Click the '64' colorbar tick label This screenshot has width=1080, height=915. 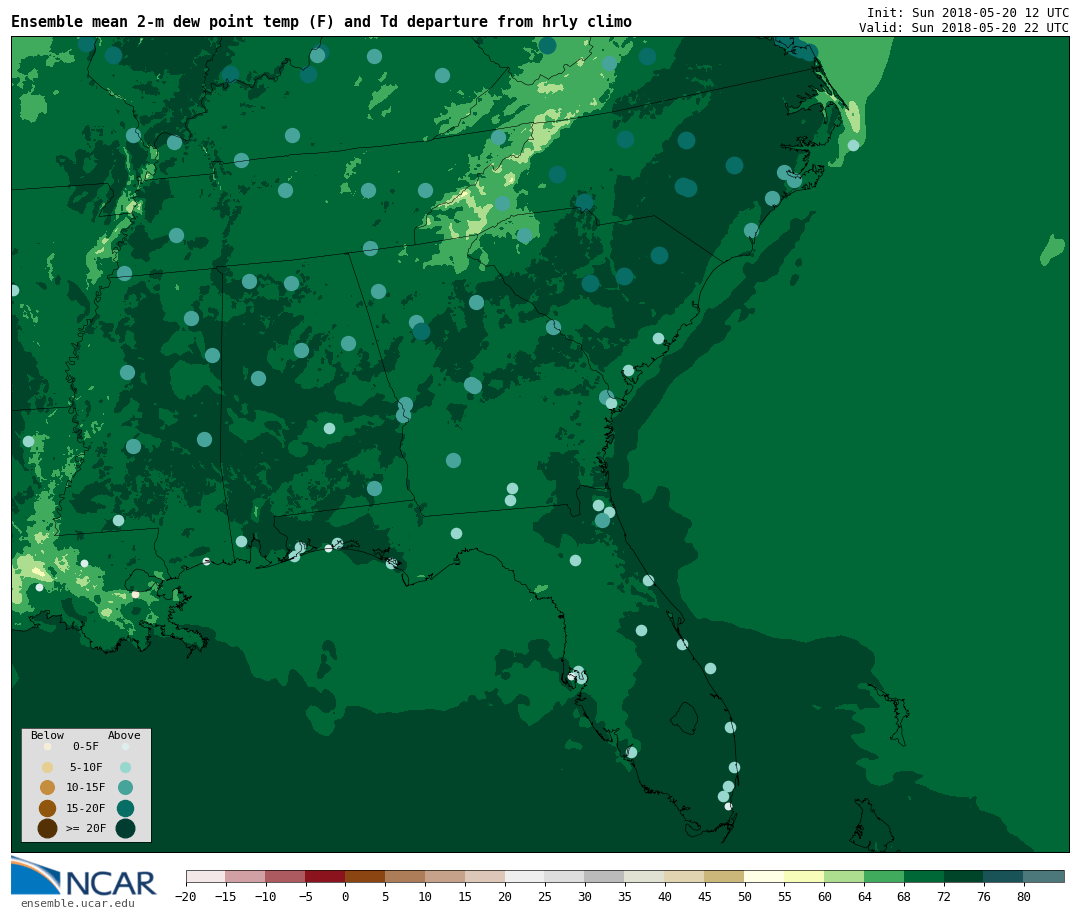[864, 896]
